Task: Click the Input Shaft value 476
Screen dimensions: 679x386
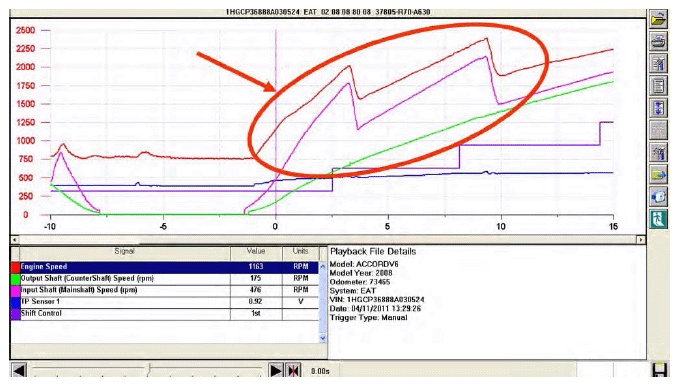Action: [256, 290]
